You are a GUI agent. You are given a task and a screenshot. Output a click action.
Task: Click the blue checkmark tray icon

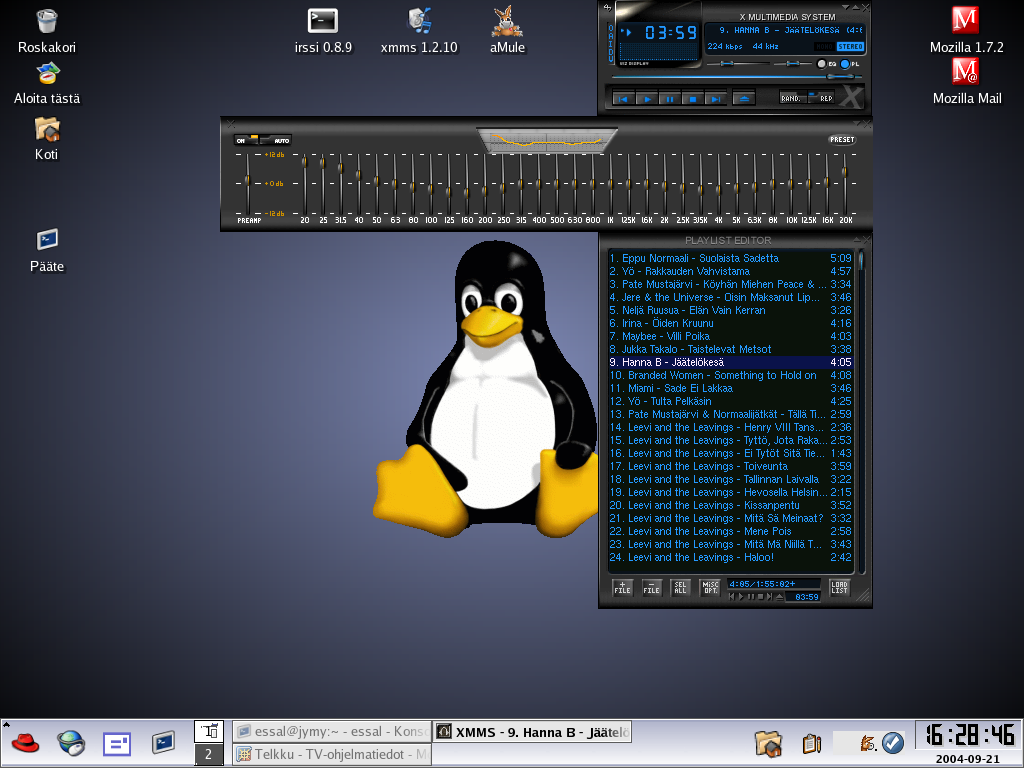pos(893,743)
